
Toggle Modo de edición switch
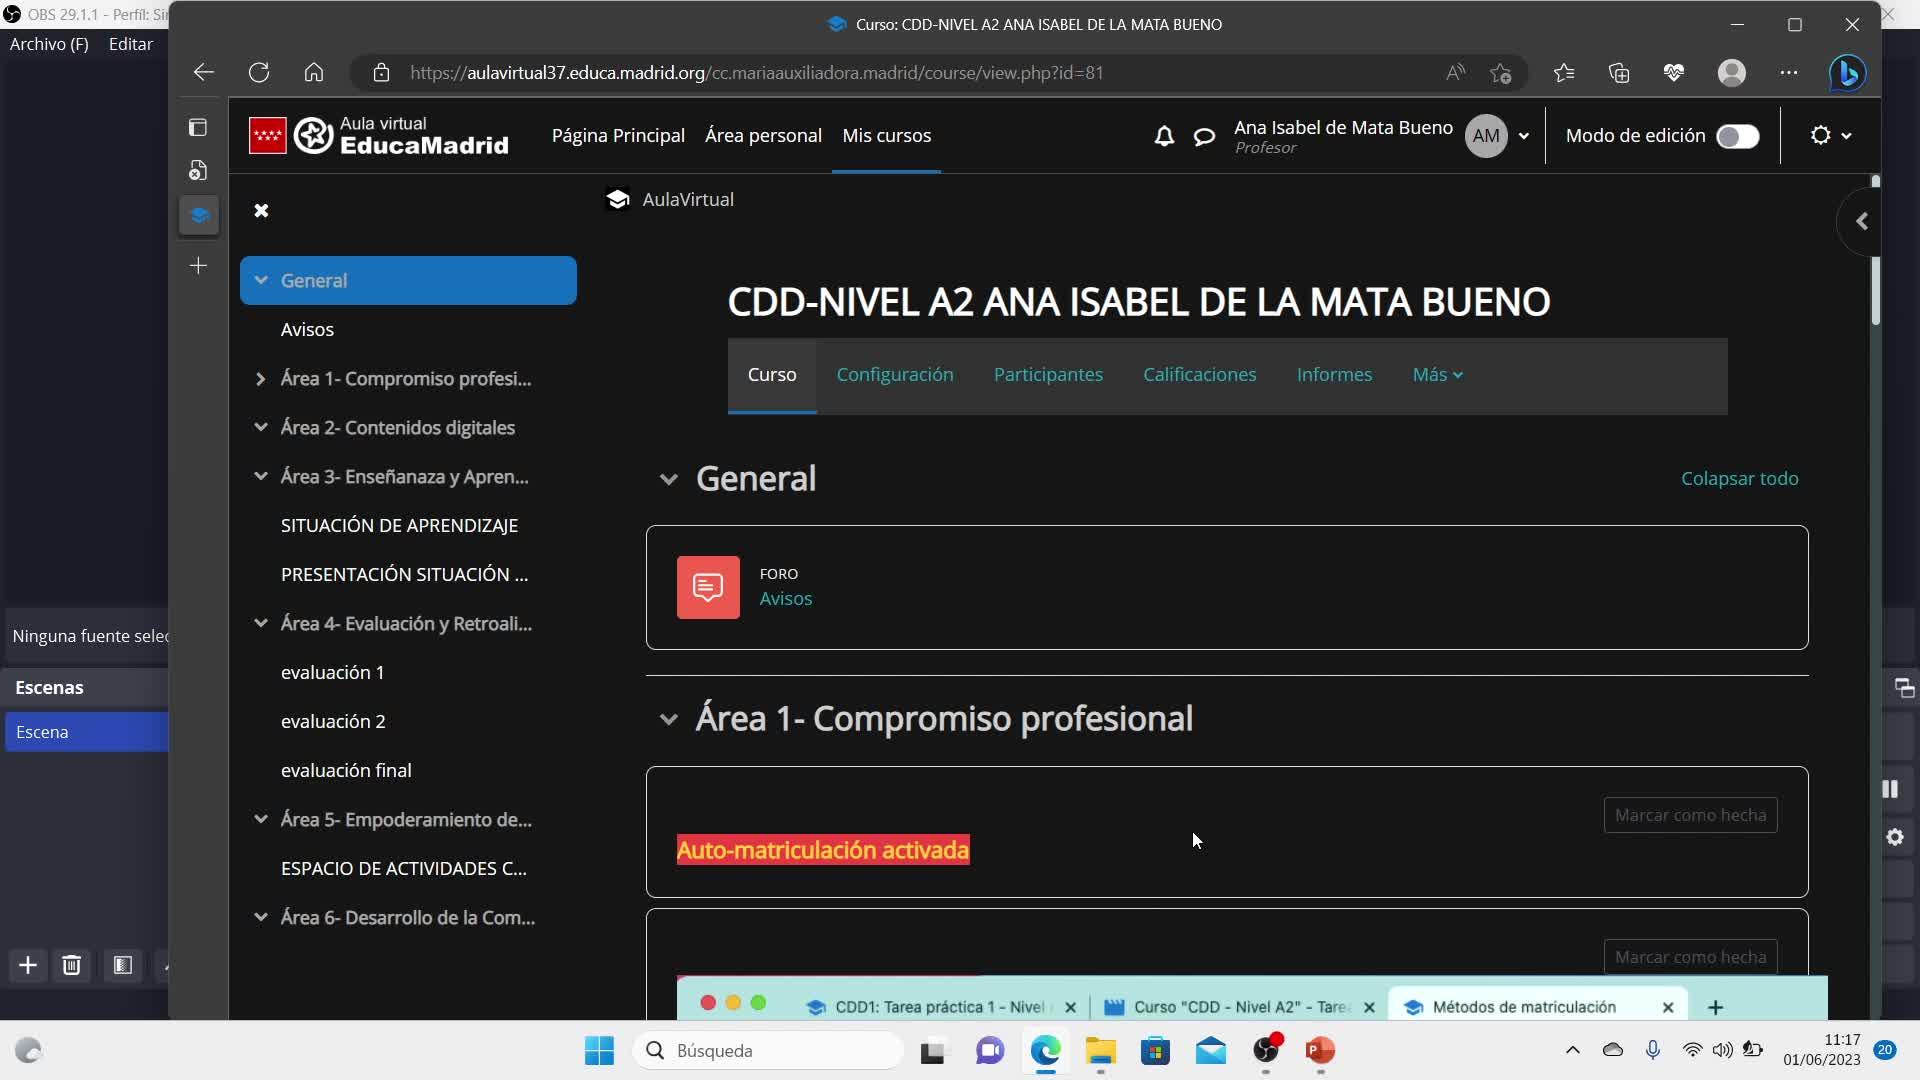(x=1737, y=136)
